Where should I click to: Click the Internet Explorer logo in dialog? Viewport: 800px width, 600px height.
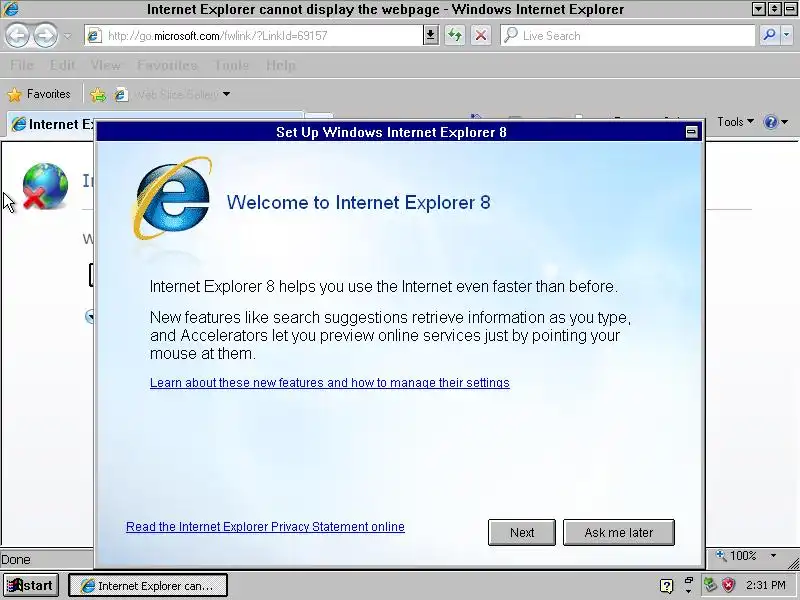click(x=172, y=198)
